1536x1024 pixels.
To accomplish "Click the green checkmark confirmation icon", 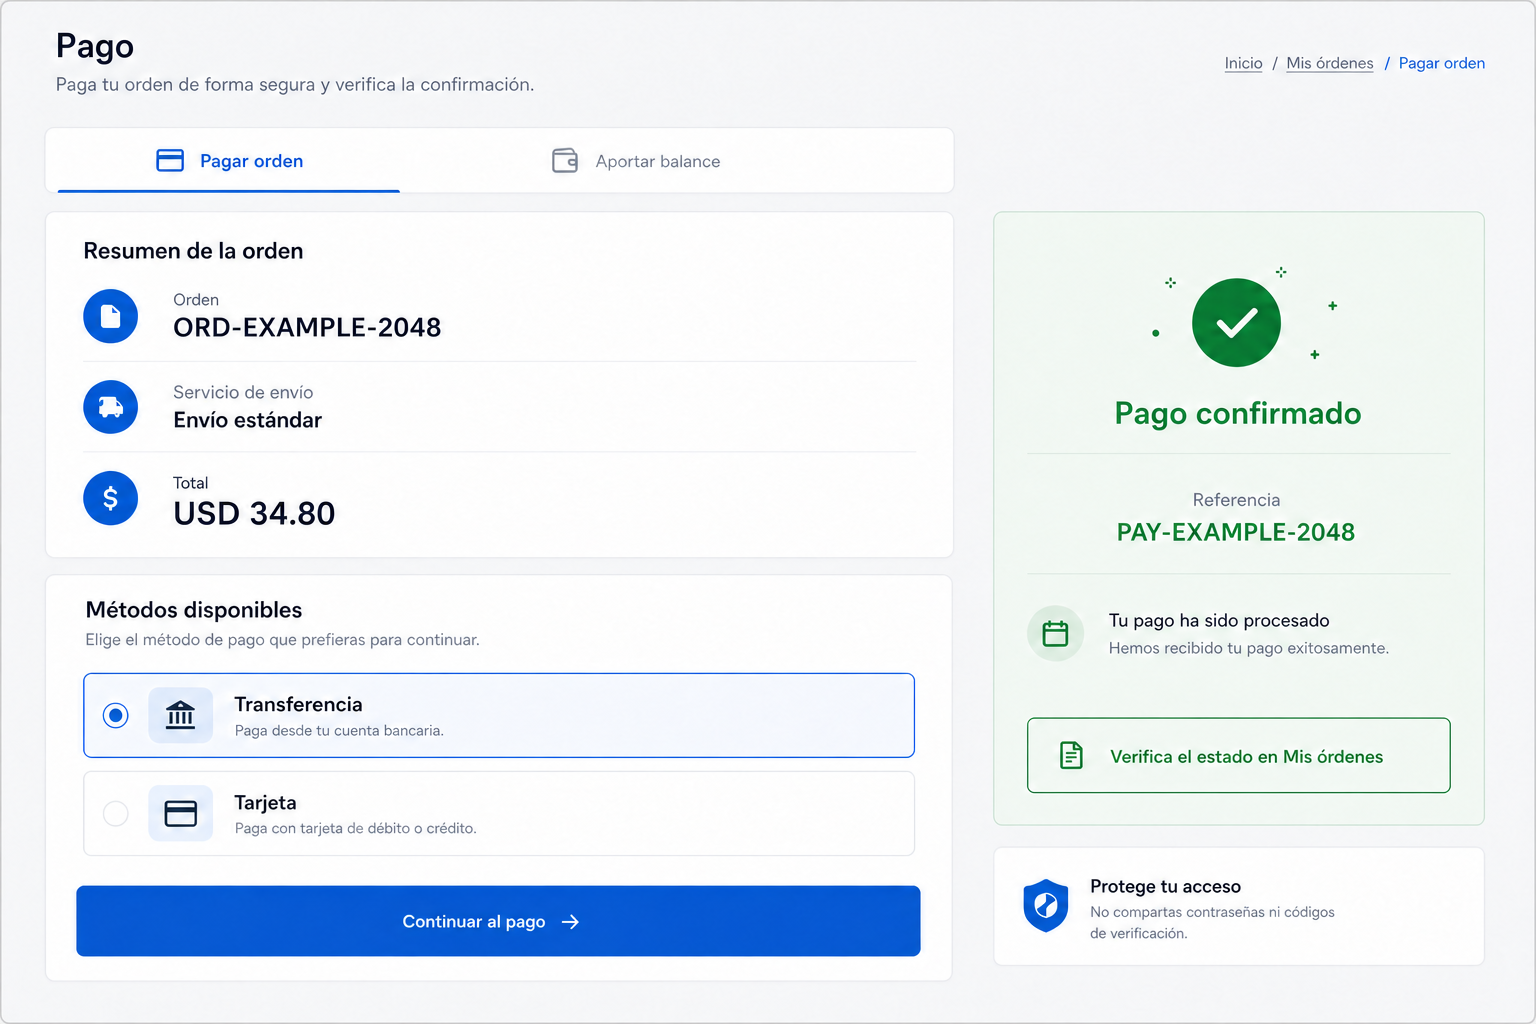I will (x=1236, y=323).
